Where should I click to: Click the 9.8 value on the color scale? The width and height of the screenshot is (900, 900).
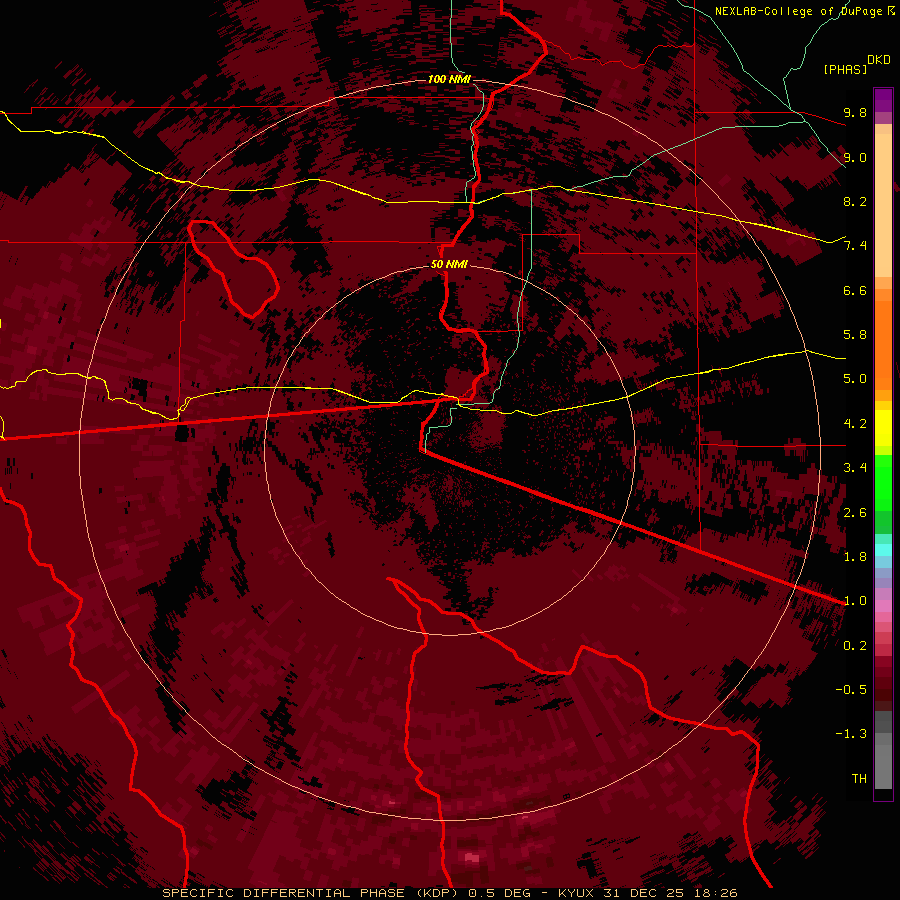tap(855, 112)
